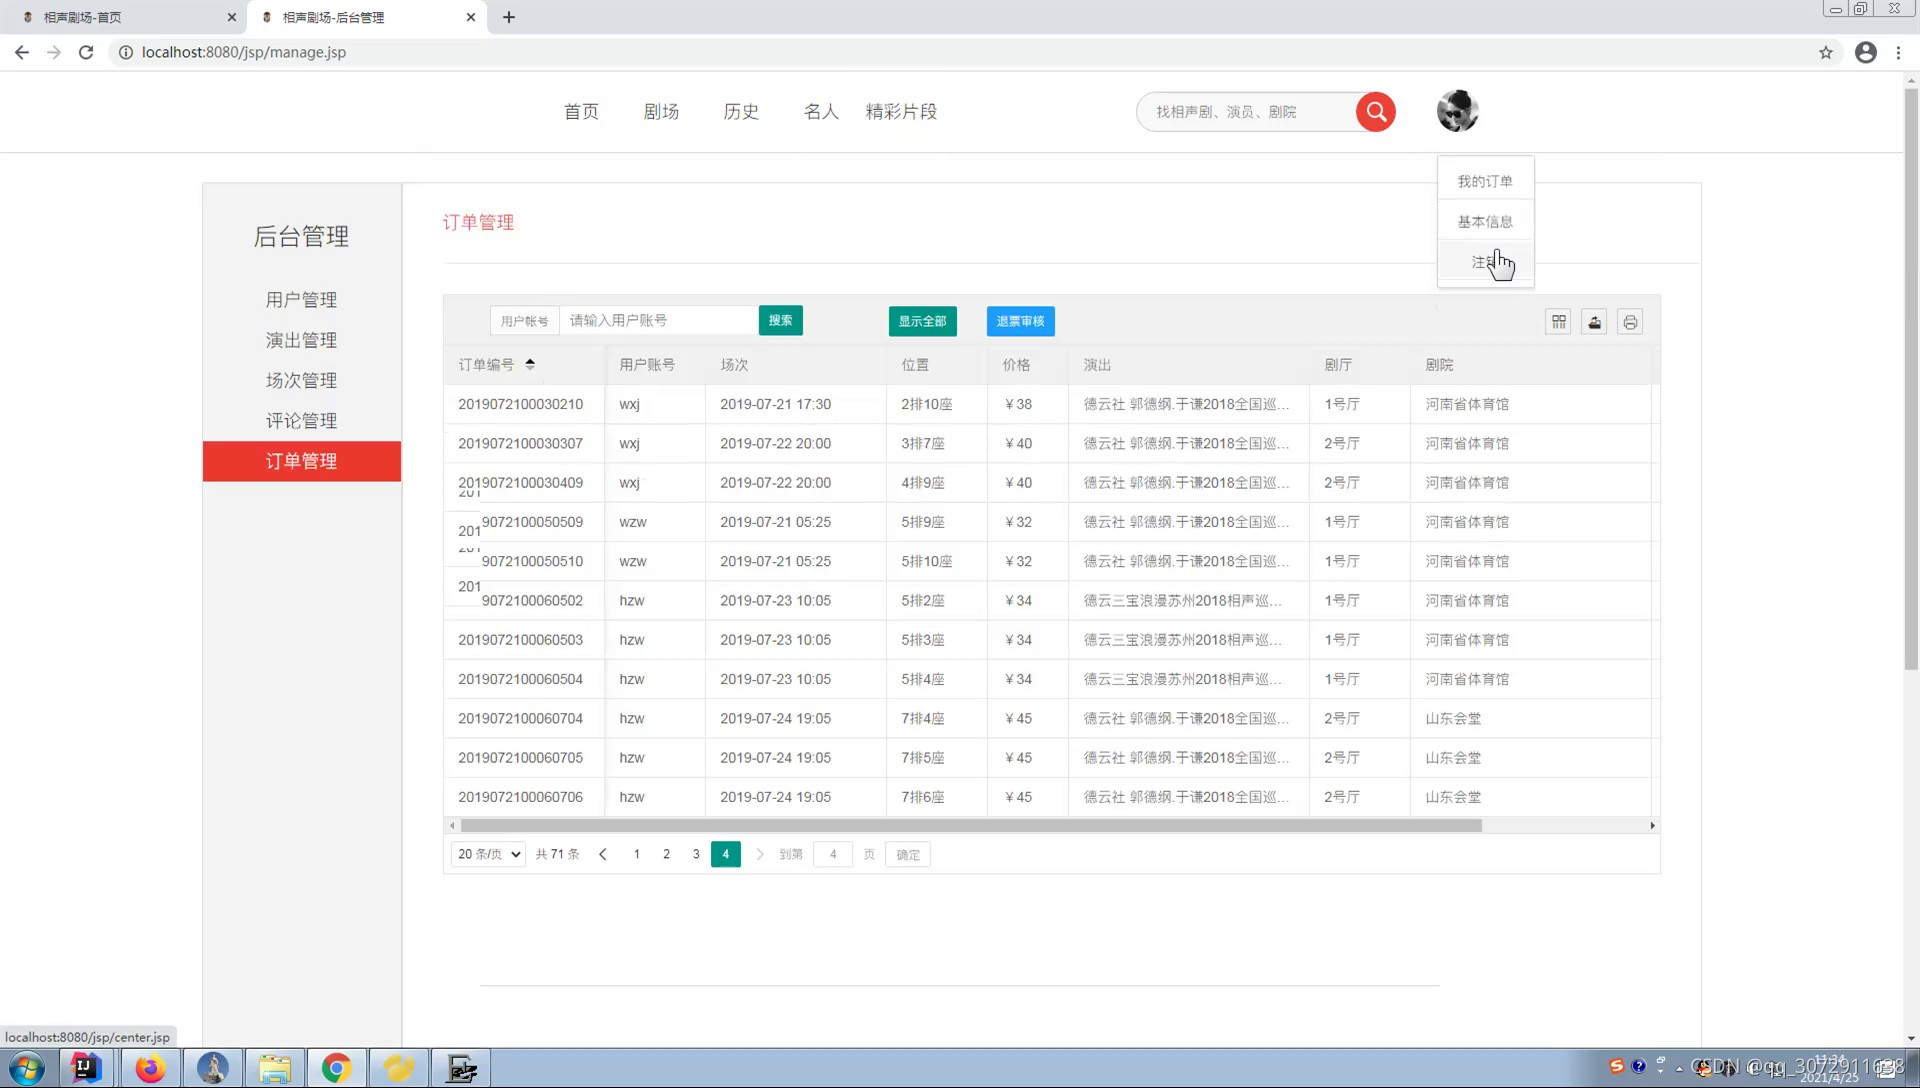
Task: Open 剧场 in top navigation
Action: tap(661, 112)
